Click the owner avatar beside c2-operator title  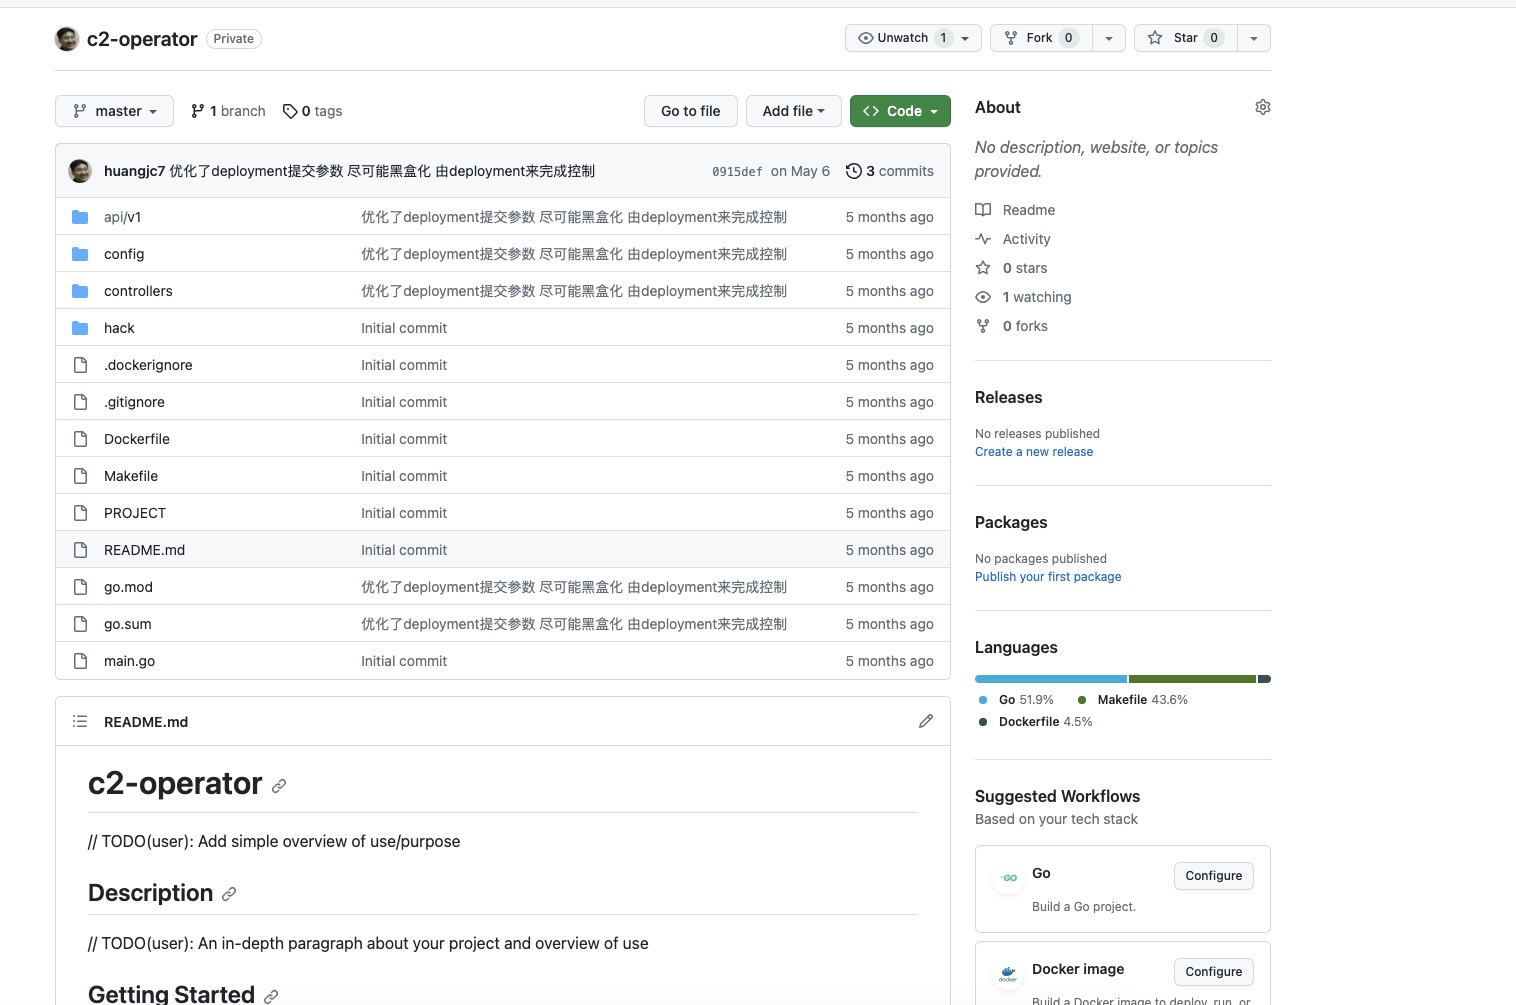click(x=67, y=39)
